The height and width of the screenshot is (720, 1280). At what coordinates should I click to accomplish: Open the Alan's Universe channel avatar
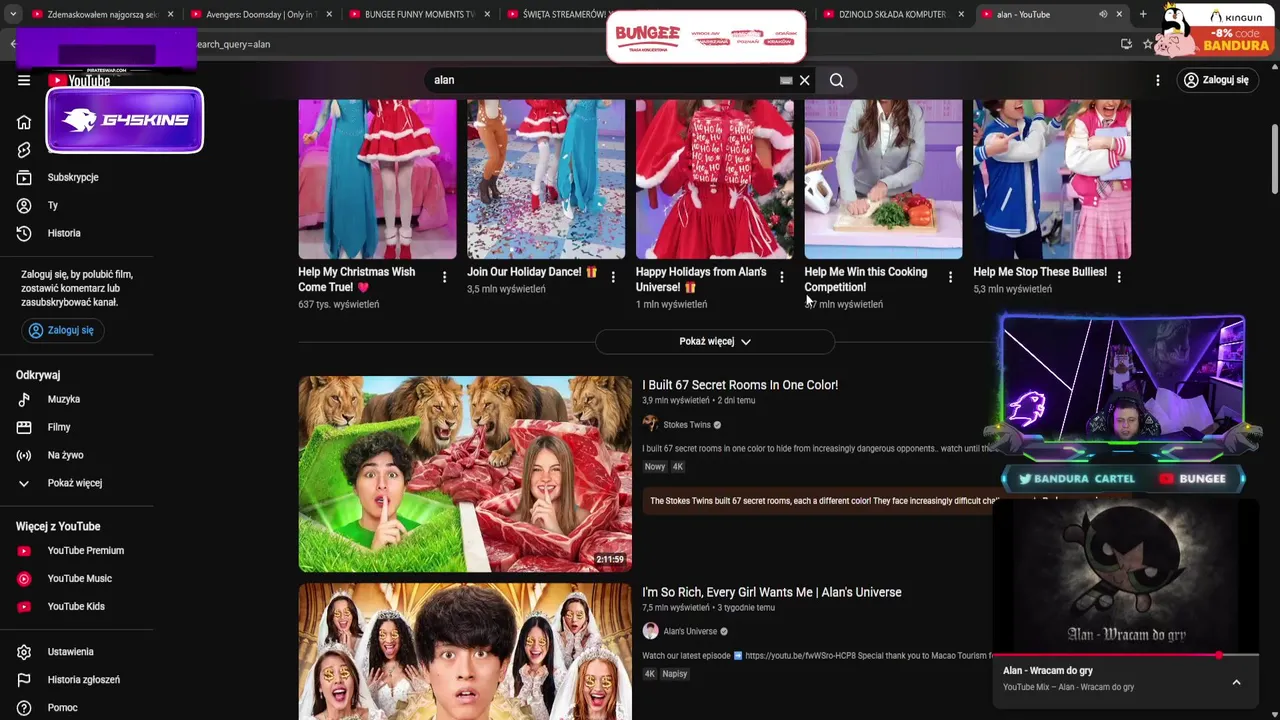click(x=650, y=631)
